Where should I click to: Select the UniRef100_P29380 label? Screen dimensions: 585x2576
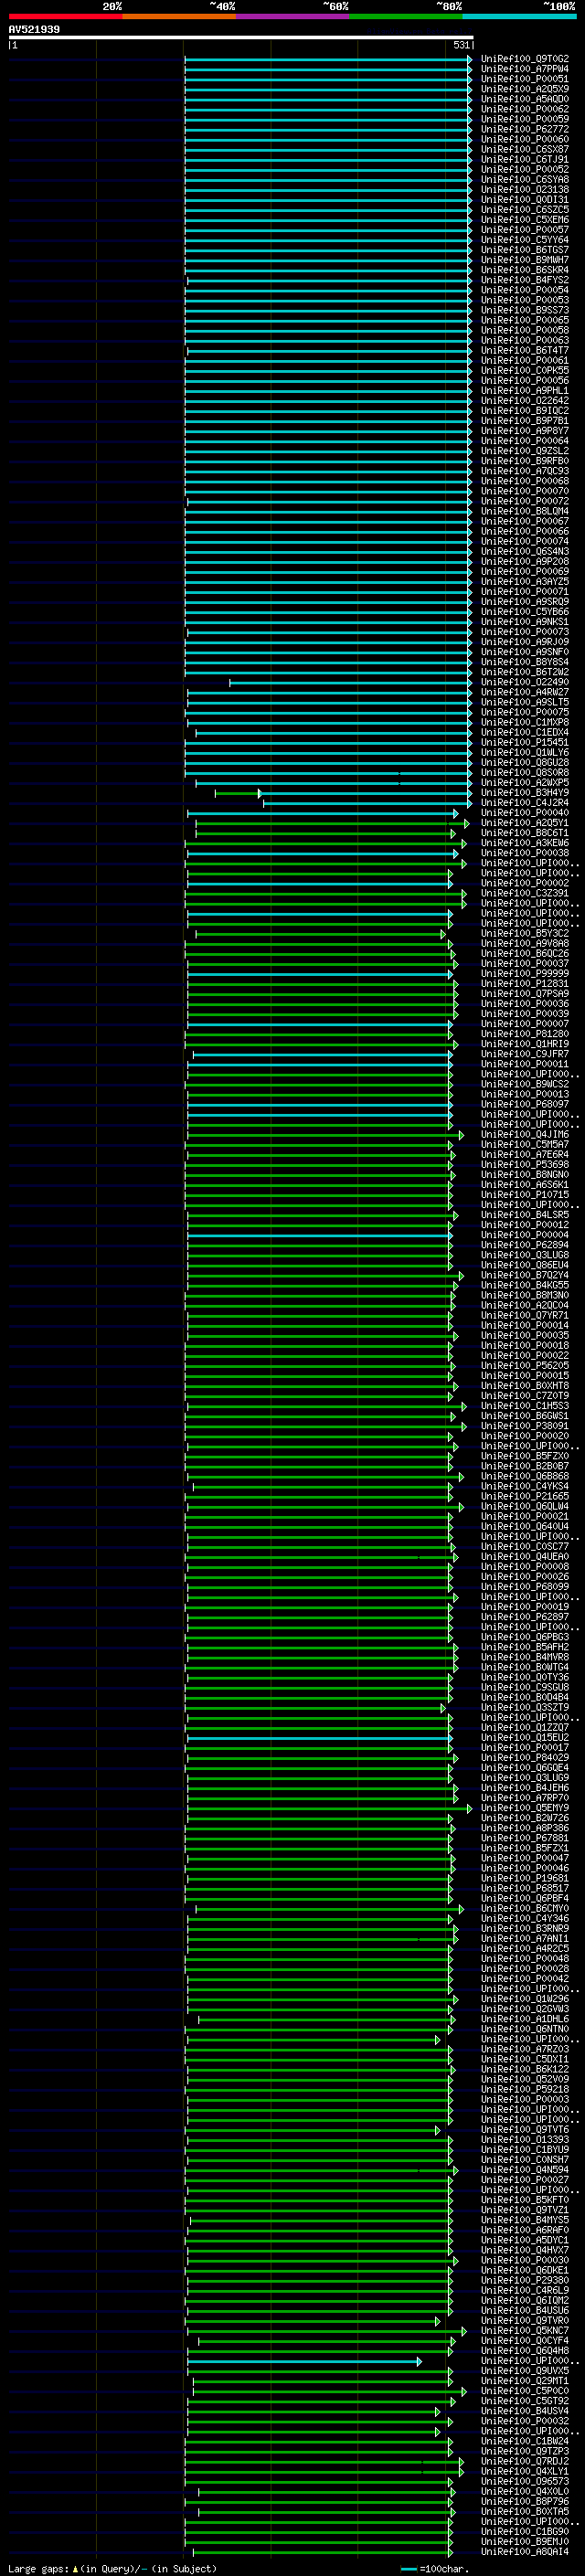pos(525,2280)
